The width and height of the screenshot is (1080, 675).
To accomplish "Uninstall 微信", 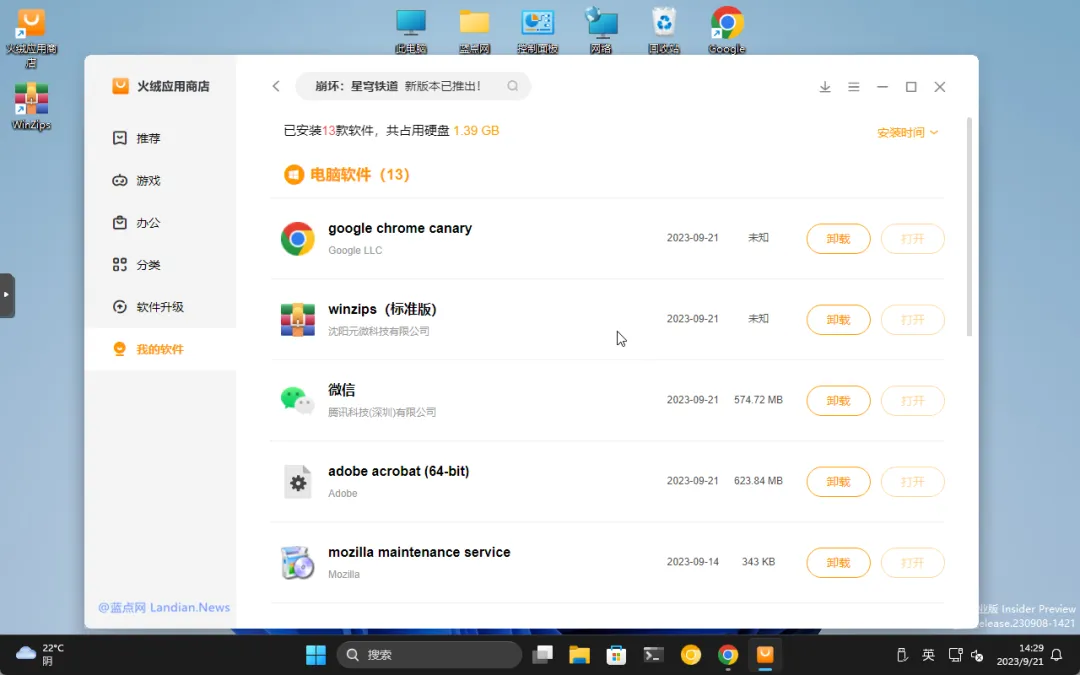I will pos(838,401).
